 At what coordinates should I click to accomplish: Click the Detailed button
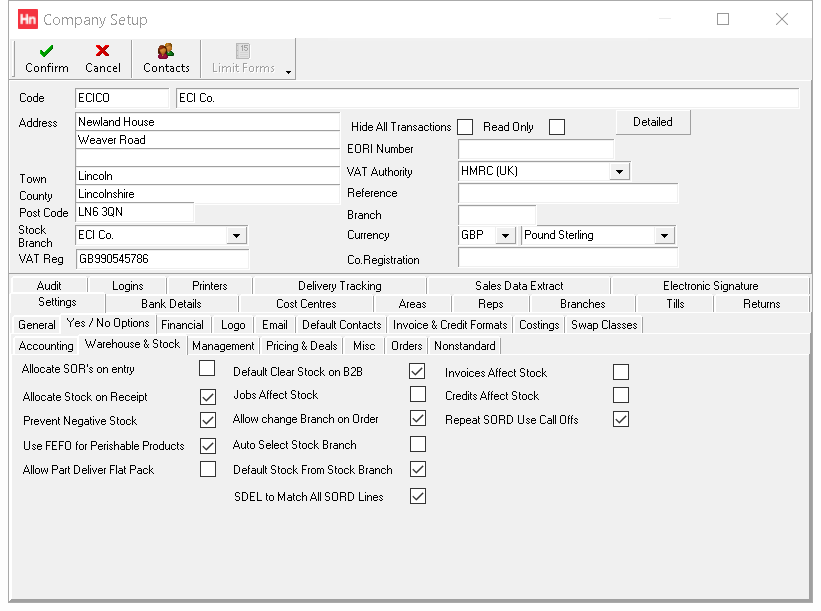[x=653, y=122]
